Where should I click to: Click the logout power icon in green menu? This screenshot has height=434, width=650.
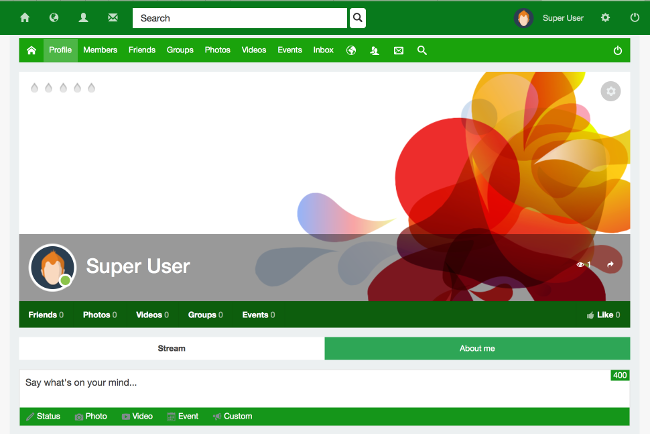(618, 51)
